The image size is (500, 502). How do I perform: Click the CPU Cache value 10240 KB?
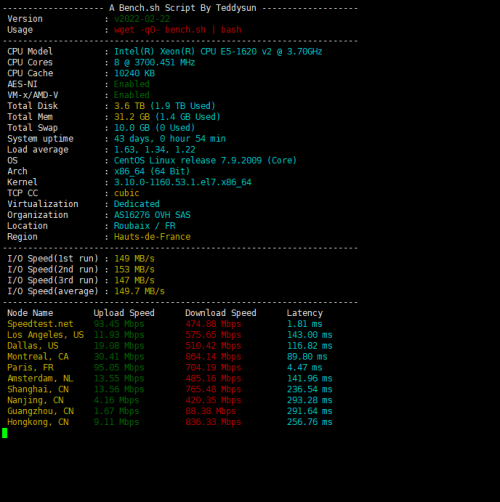point(134,73)
